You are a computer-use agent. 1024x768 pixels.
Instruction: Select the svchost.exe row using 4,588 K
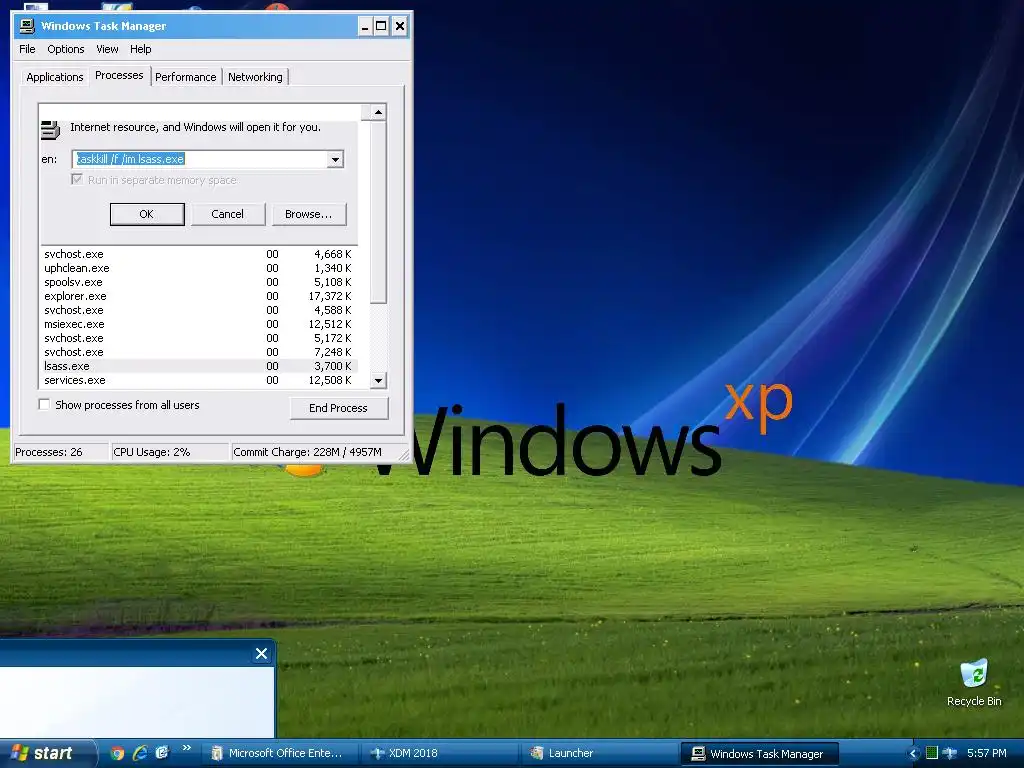[199, 310]
